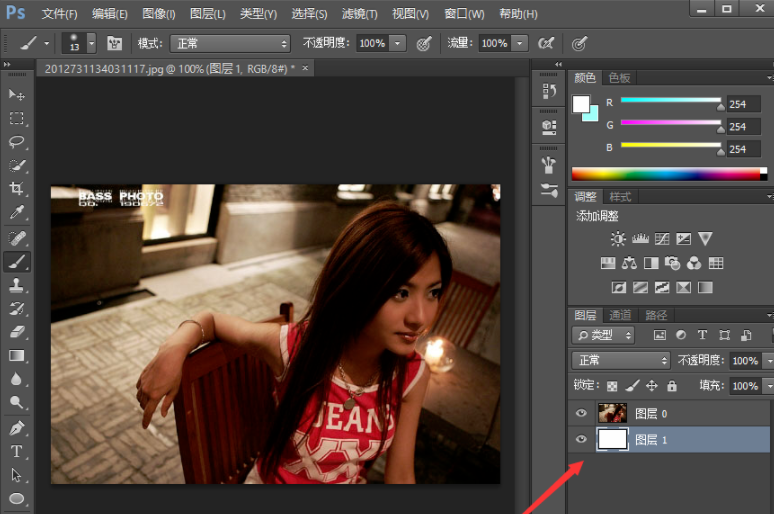
Task: Select the Crop tool
Action: coord(17,189)
